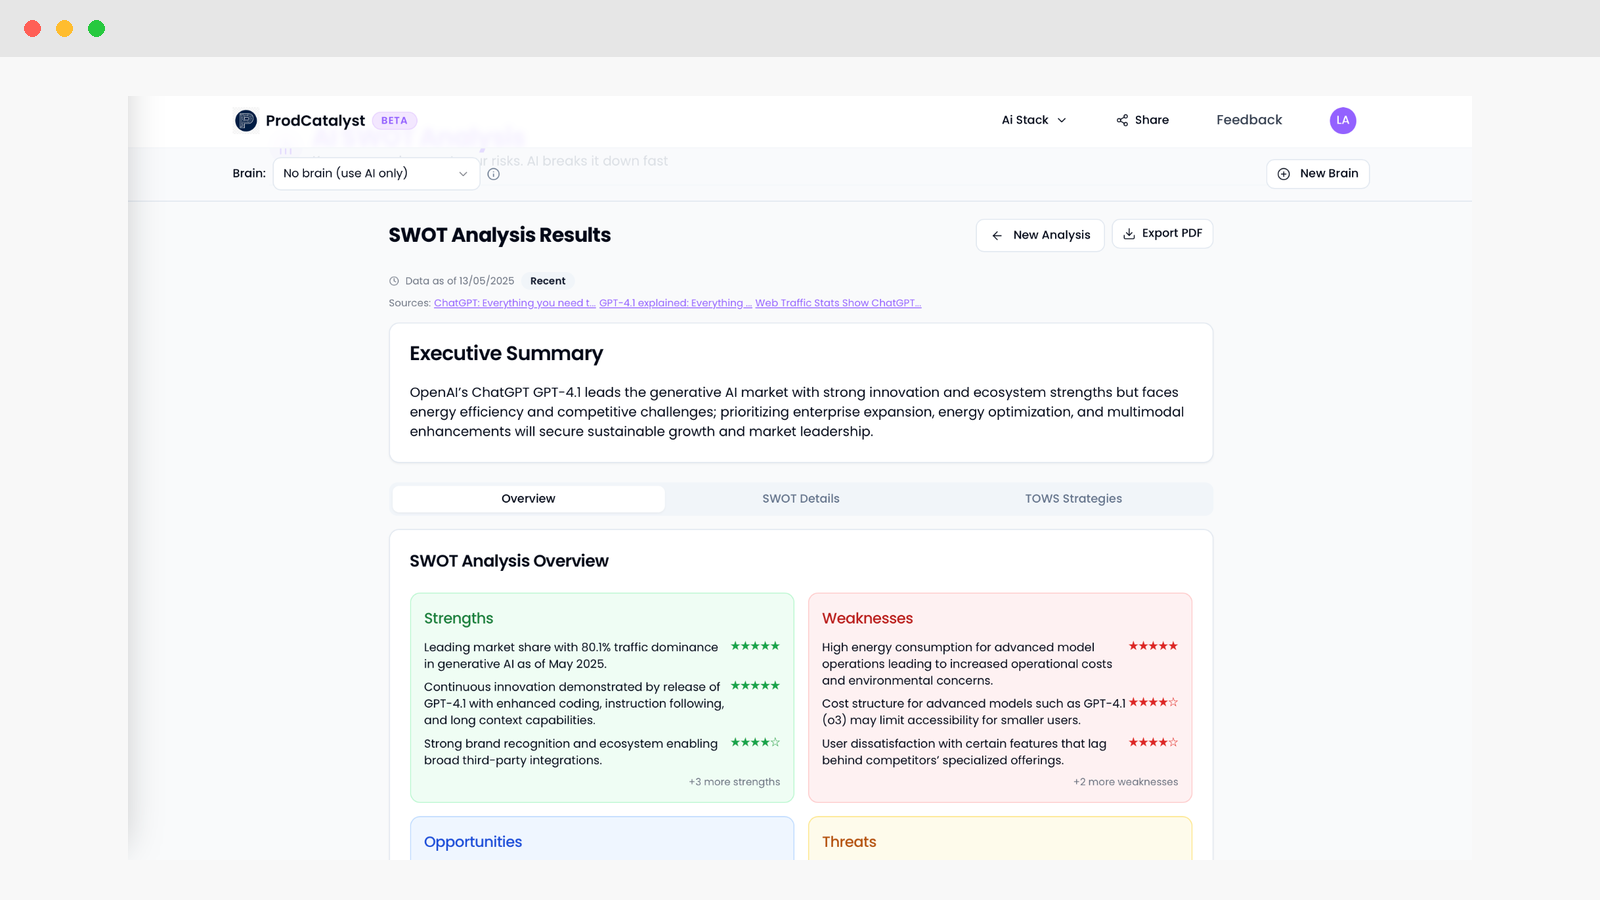Click the macOS red close window button
The height and width of the screenshot is (900, 1600).
click(x=33, y=28)
